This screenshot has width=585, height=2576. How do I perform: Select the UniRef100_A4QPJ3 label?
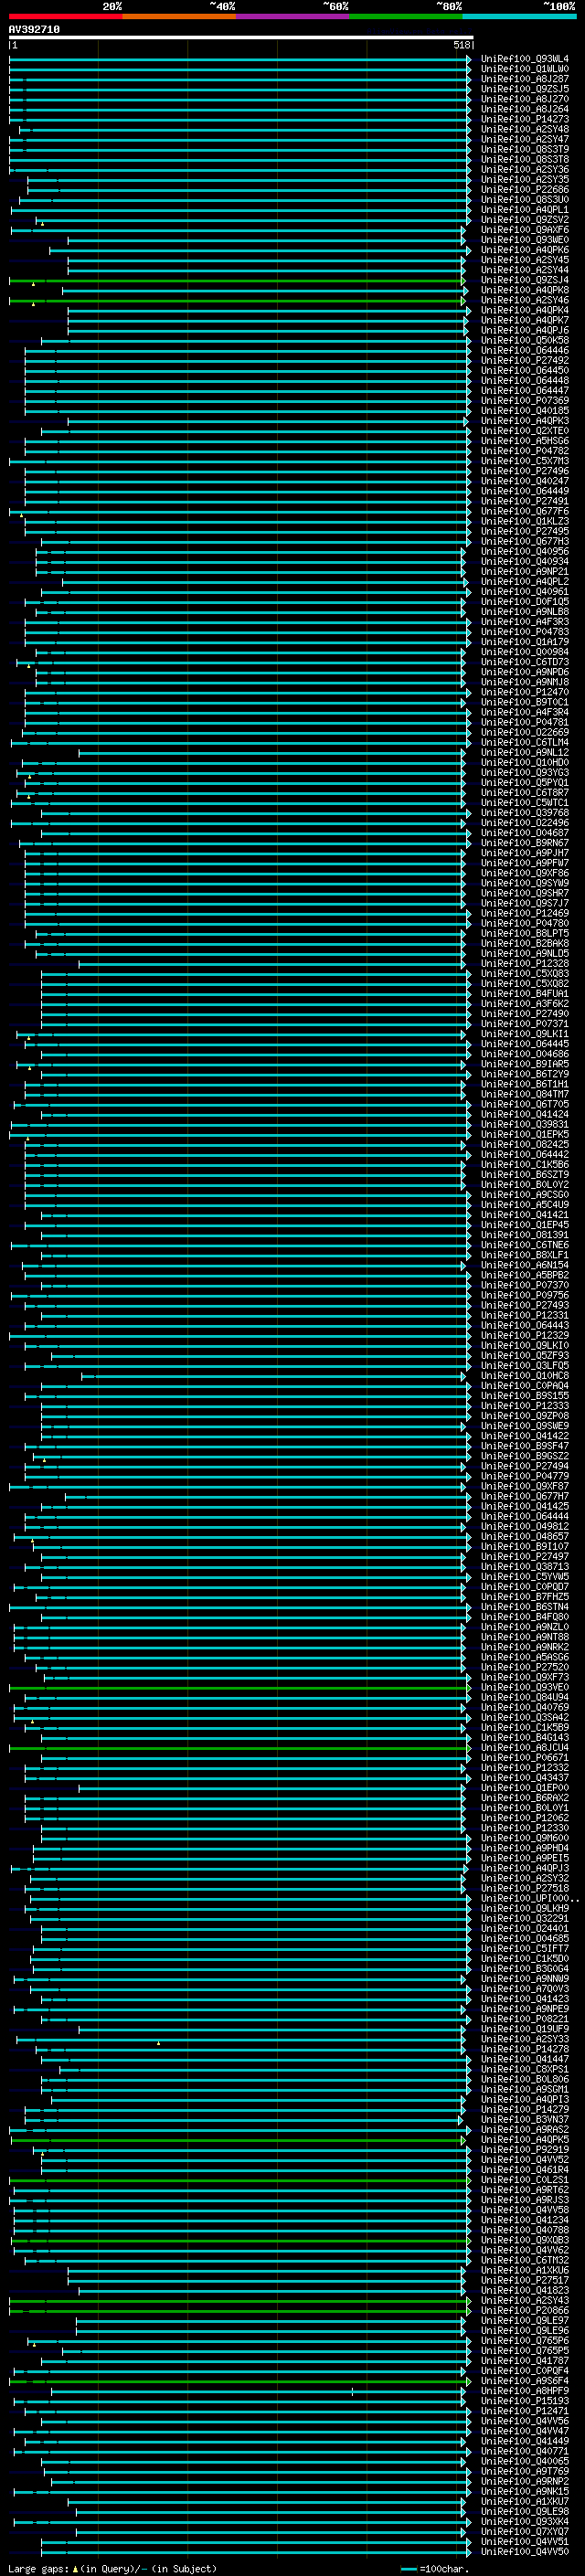pos(524,1868)
